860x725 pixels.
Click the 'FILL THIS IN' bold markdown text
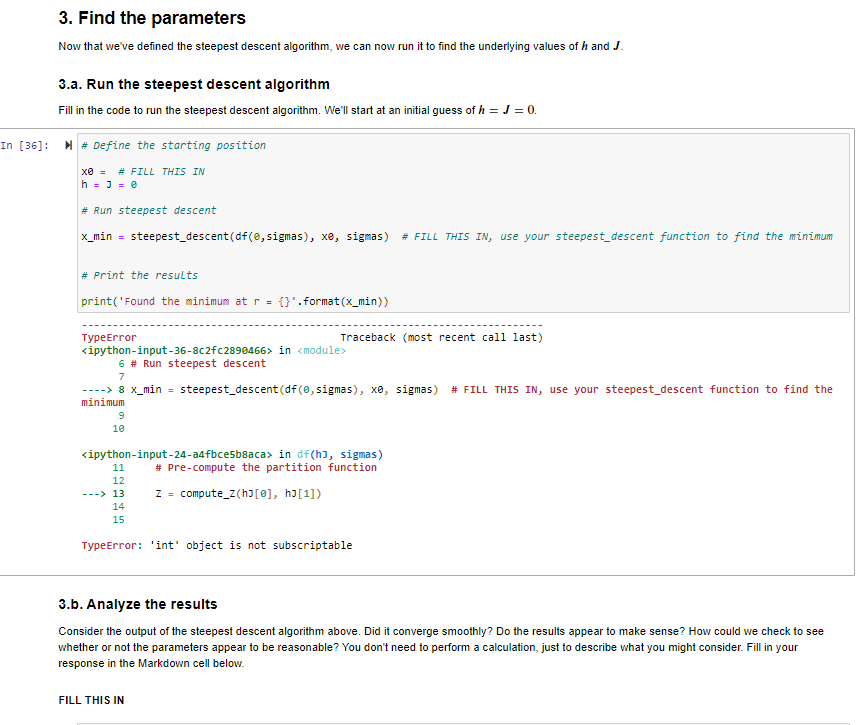[x=91, y=700]
